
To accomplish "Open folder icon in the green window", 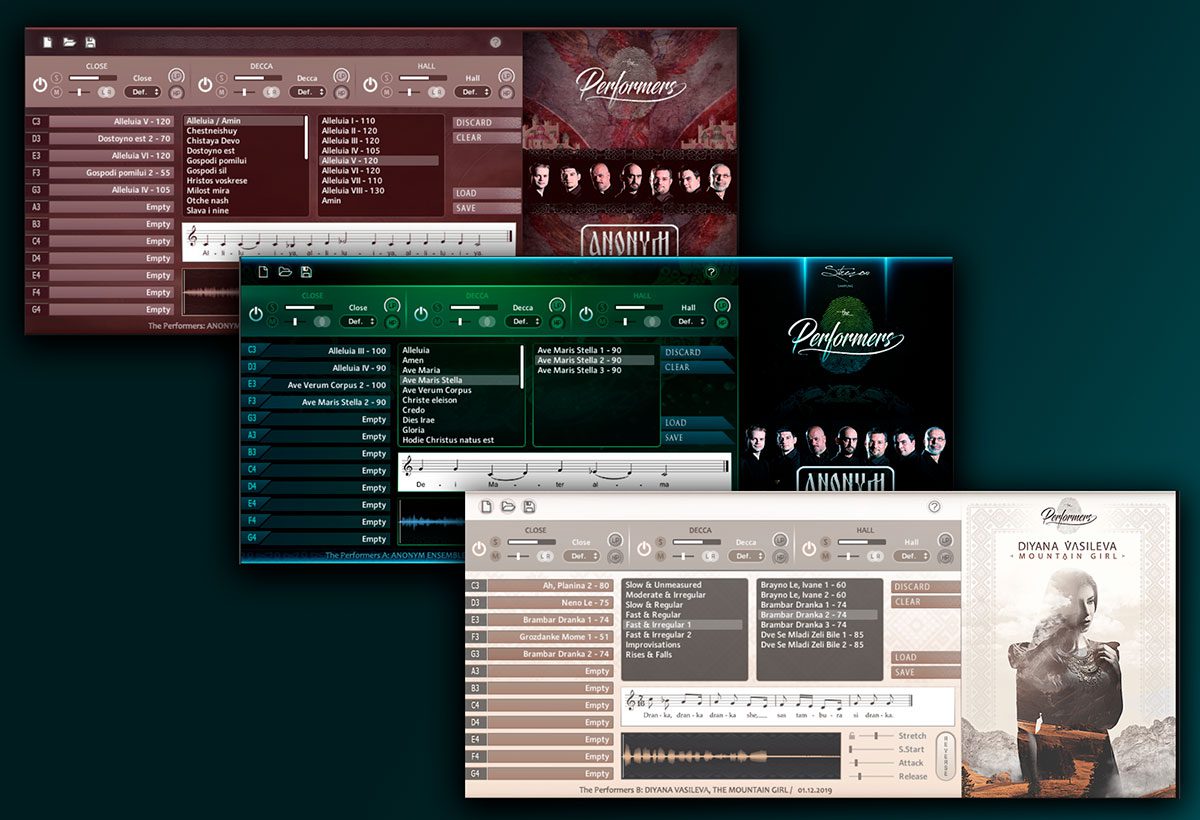I will (285, 272).
